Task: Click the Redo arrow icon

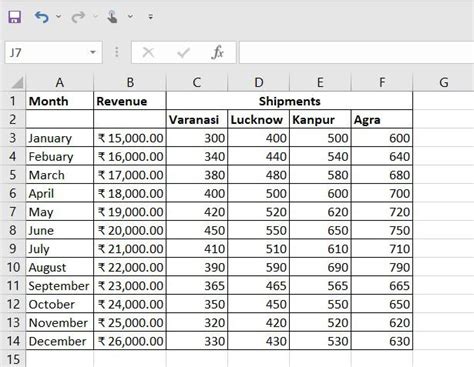Action: [x=78, y=17]
